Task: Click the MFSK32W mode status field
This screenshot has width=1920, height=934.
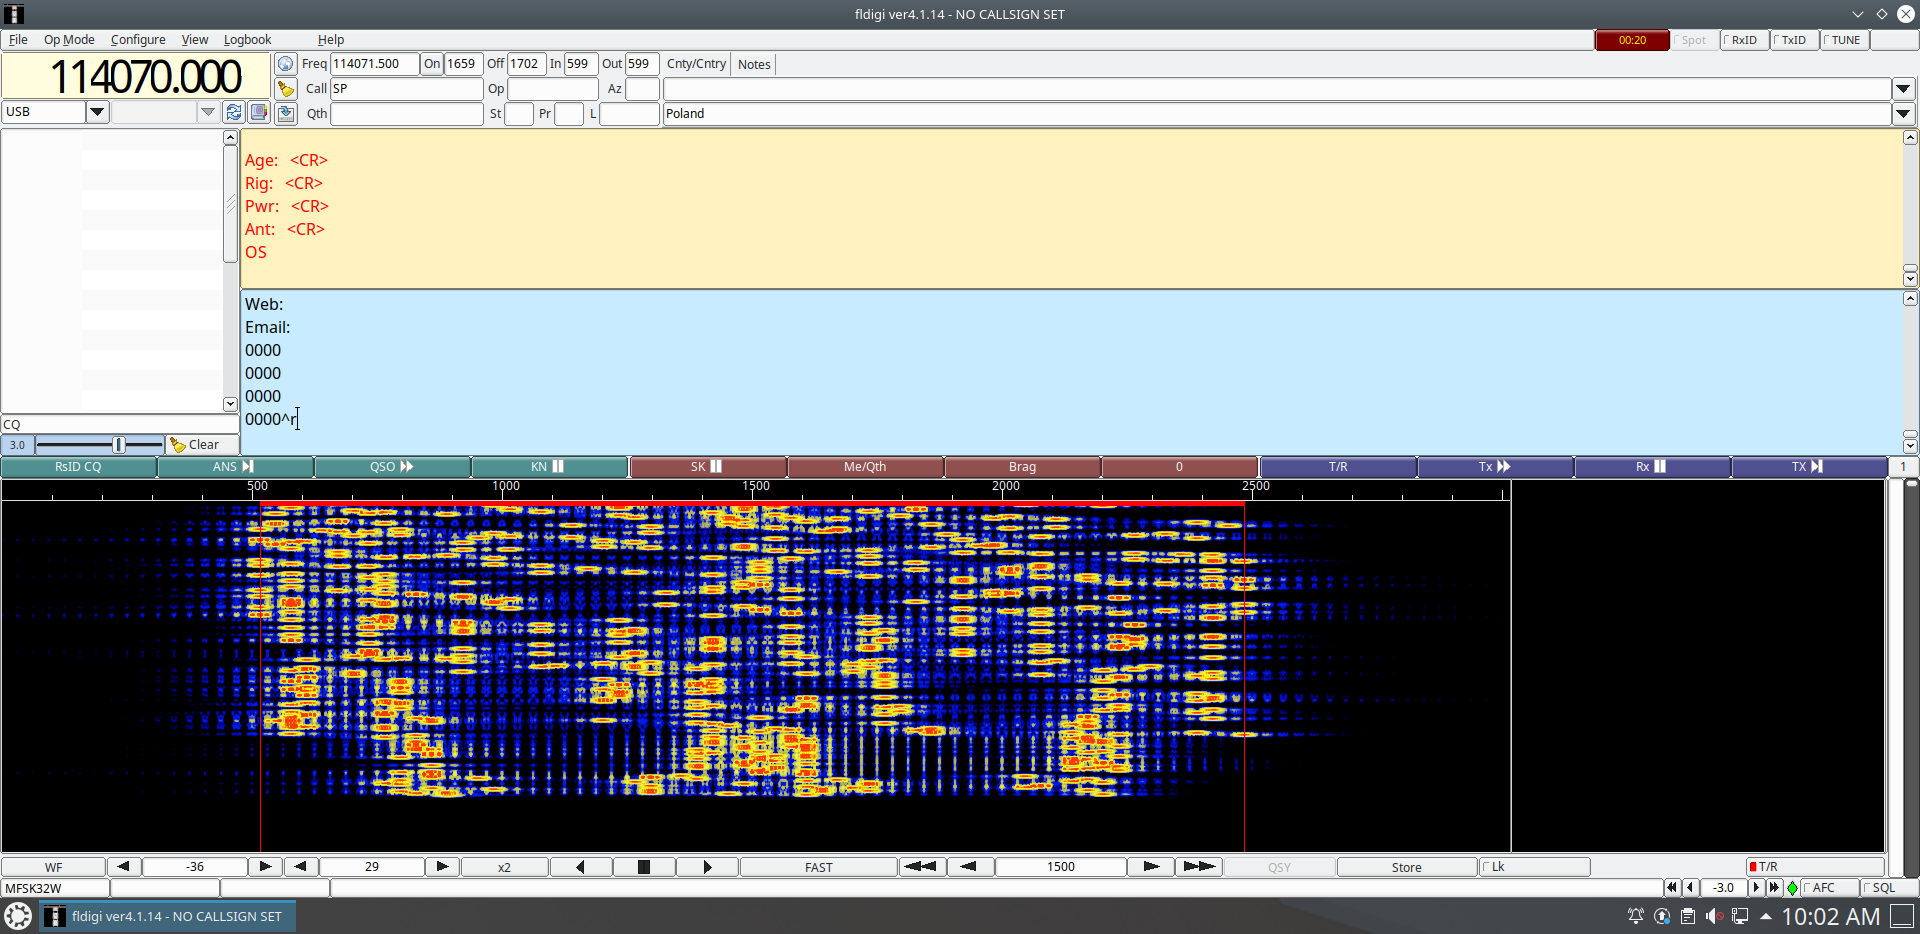Action: 55,888
